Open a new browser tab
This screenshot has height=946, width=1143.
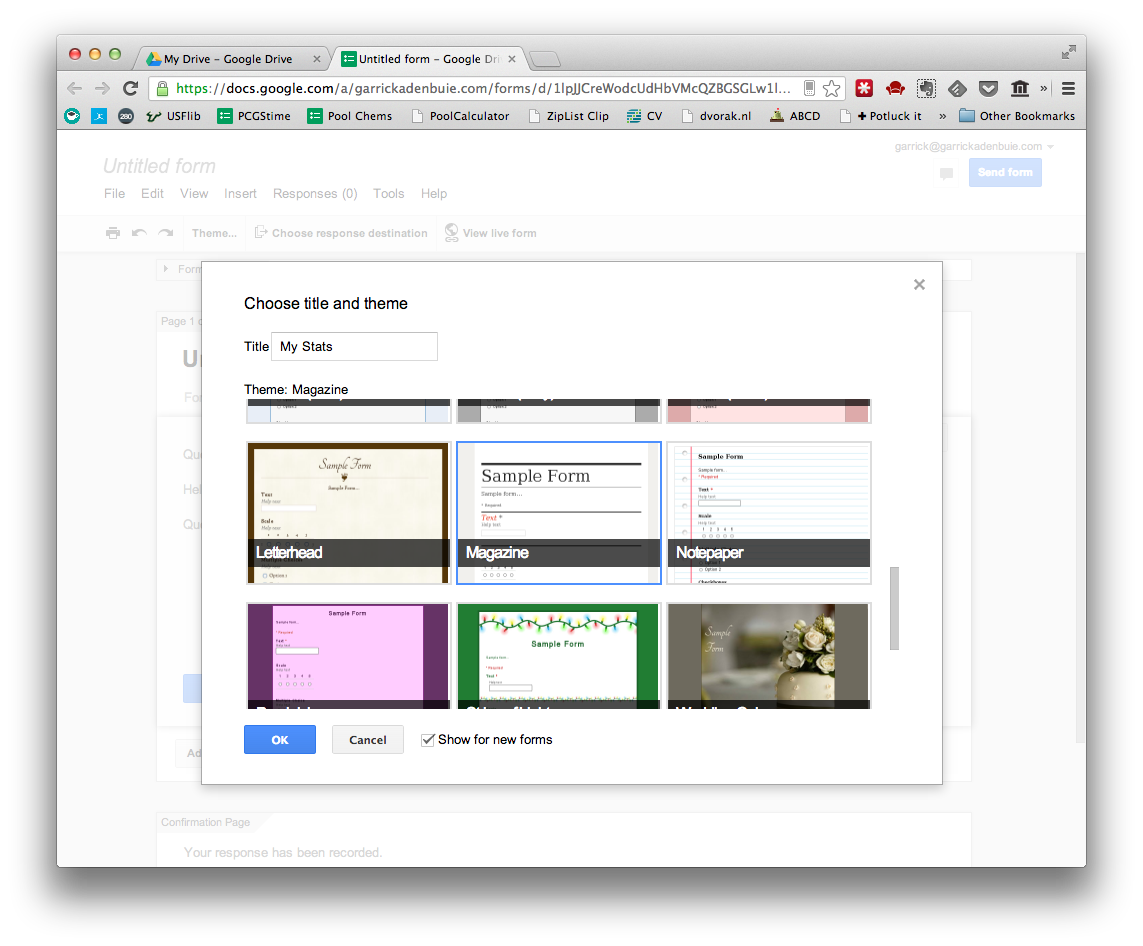545,59
